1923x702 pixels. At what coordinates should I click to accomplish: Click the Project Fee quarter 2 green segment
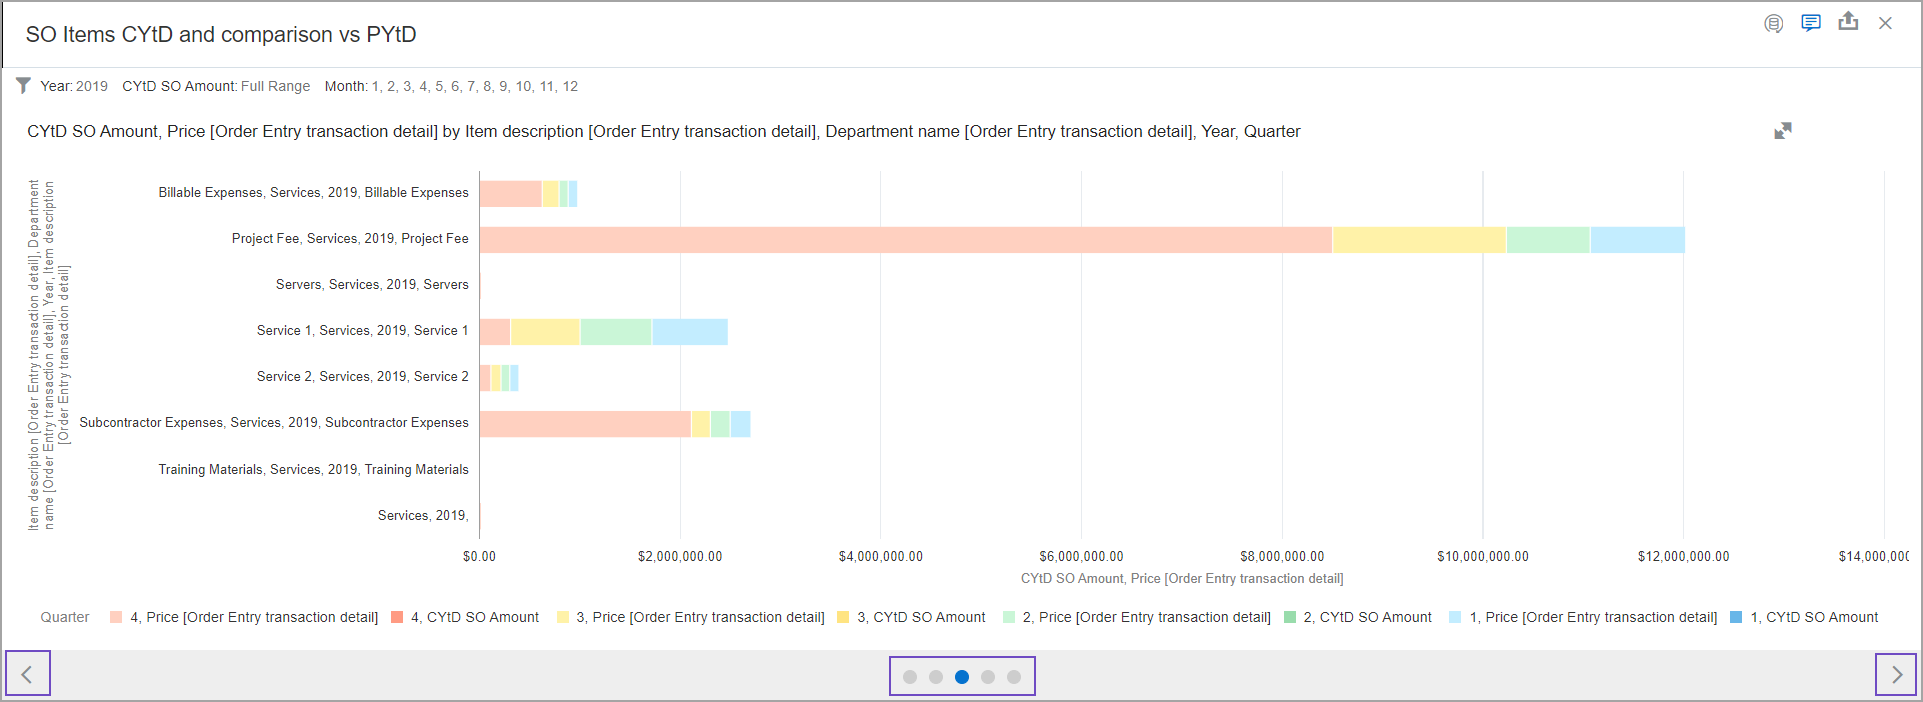1548,240
